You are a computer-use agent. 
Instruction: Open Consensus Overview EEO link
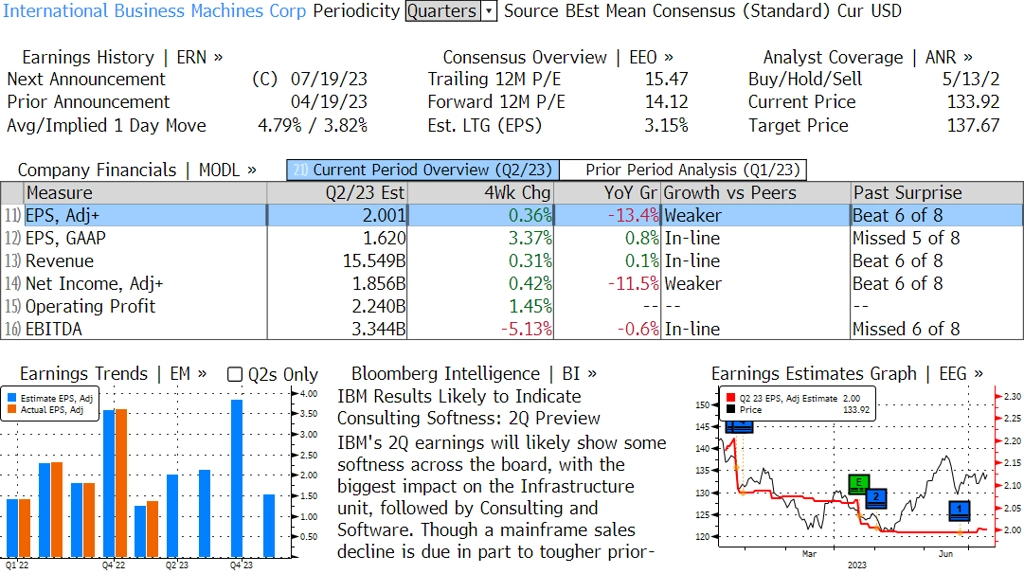[x=558, y=57]
